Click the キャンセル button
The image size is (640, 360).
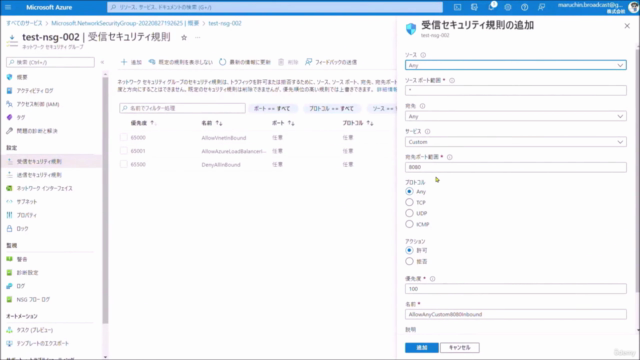pos(460,347)
